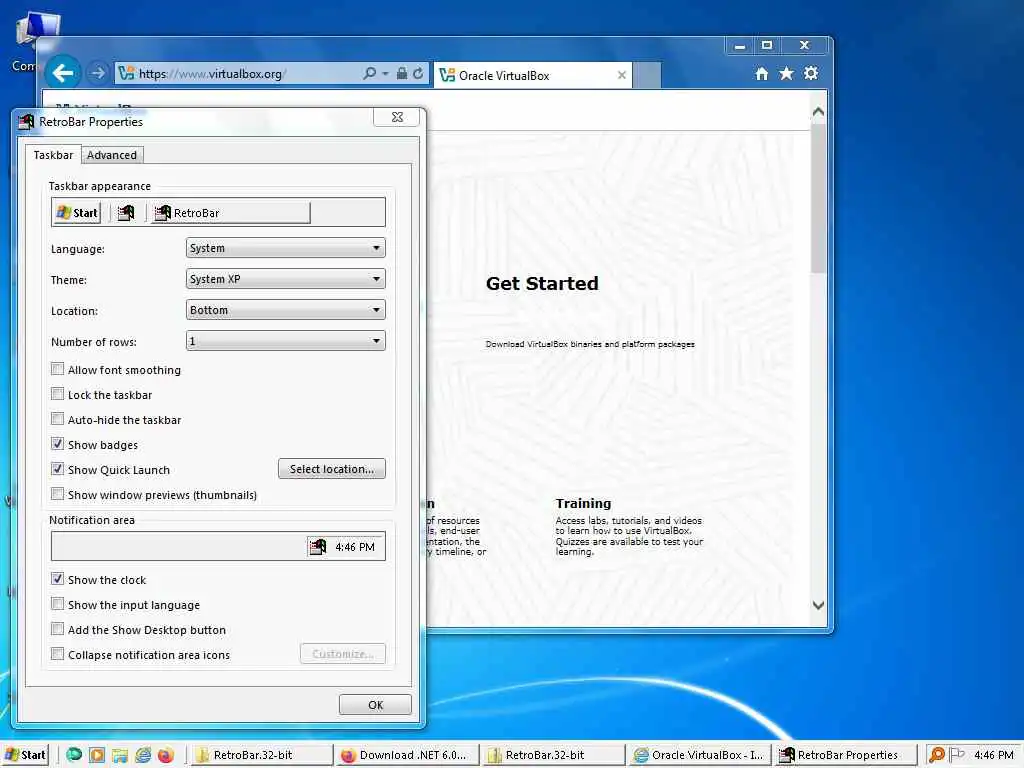Launch Internet Explorer from quick launch

(x=143, y=755)
